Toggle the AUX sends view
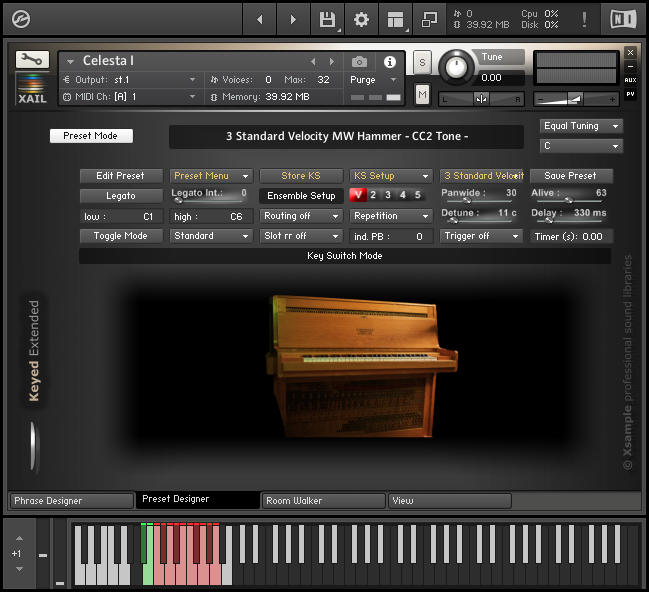This screenshot has height=592, width=649. pos(630,80)
